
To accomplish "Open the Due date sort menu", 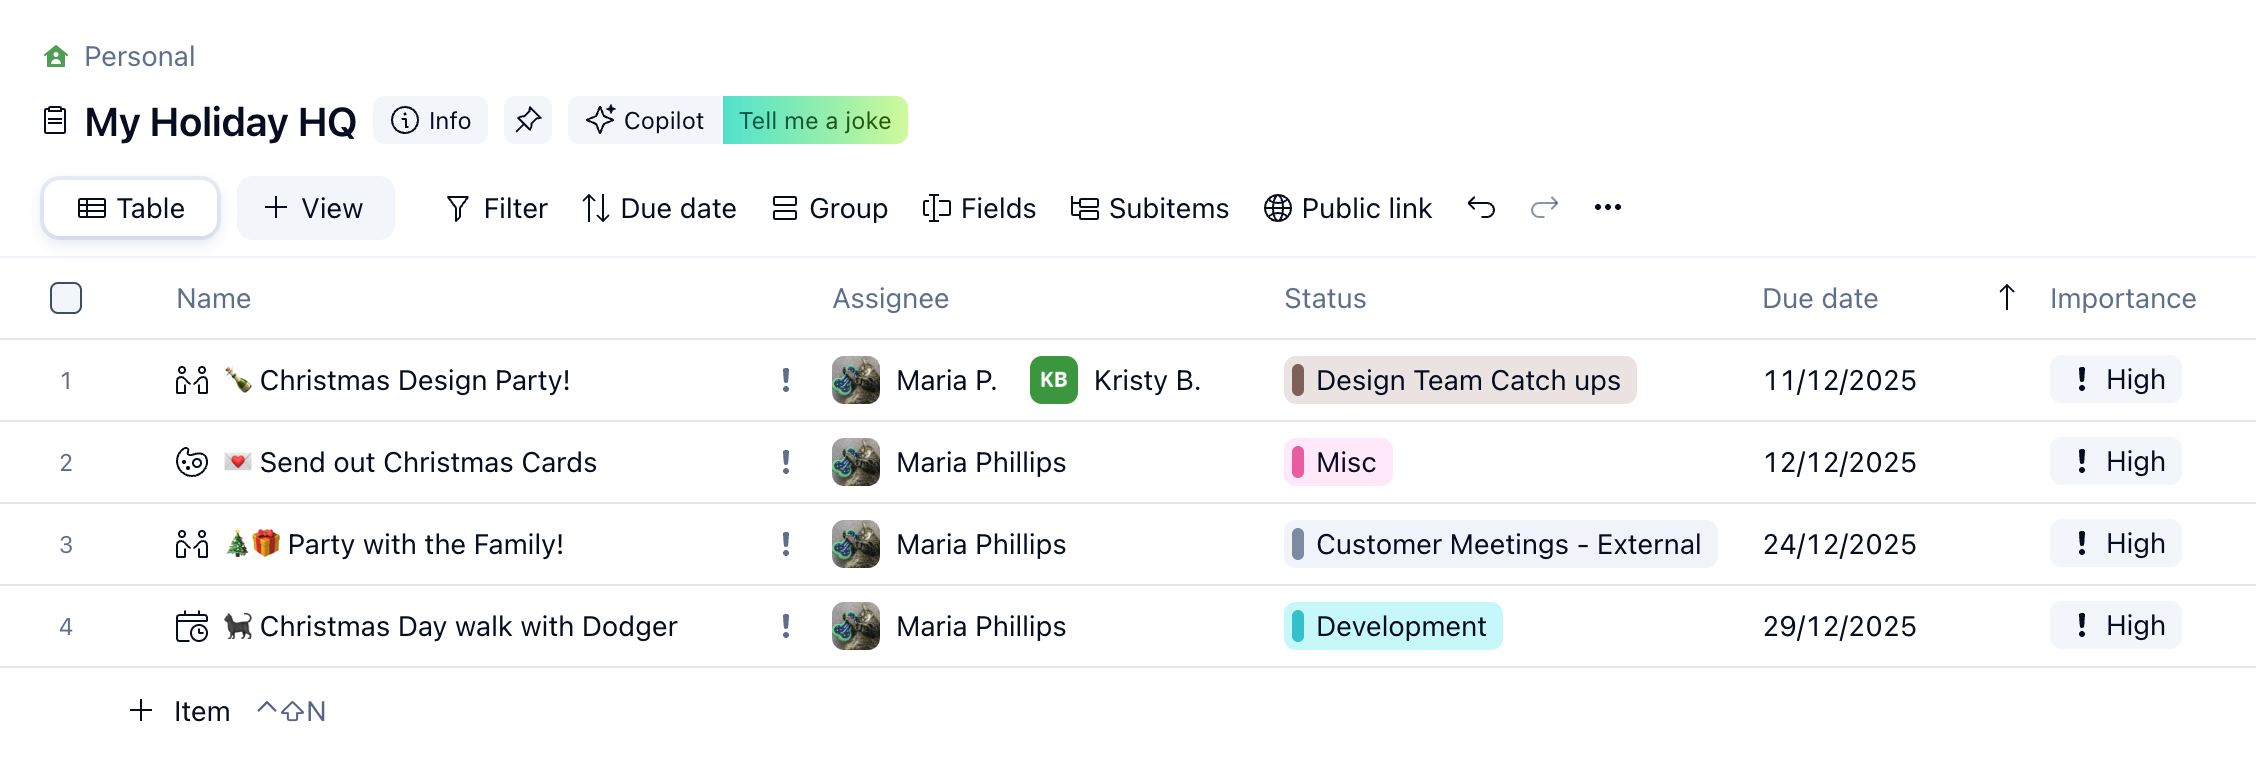I will click(x=659, y=208).
